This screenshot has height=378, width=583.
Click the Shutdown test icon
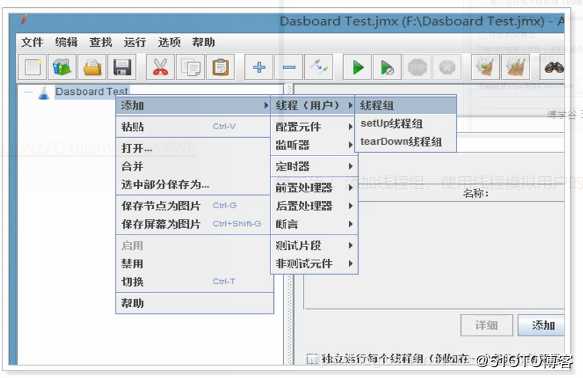(447, 67)
